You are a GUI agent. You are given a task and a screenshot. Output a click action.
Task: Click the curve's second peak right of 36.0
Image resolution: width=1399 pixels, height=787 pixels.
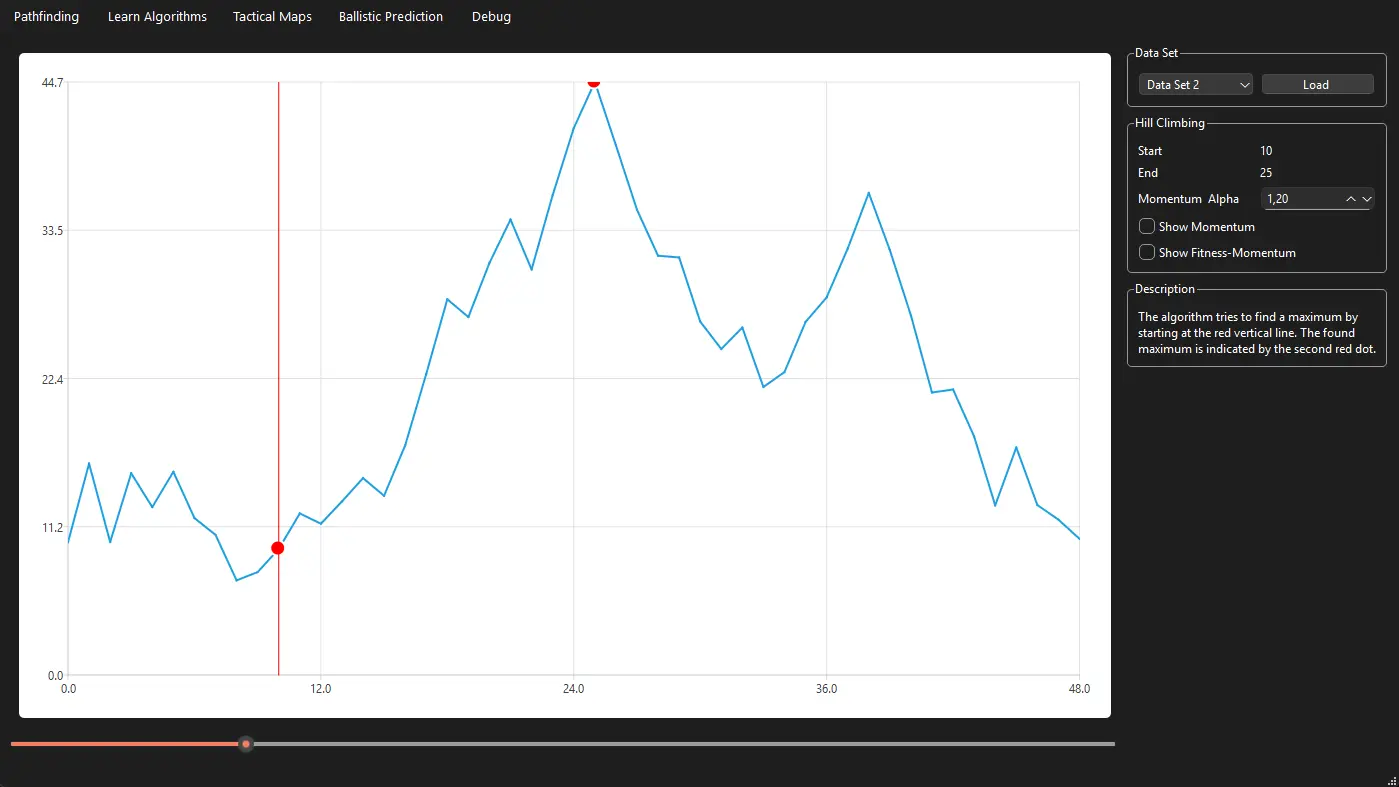(868, 193)
